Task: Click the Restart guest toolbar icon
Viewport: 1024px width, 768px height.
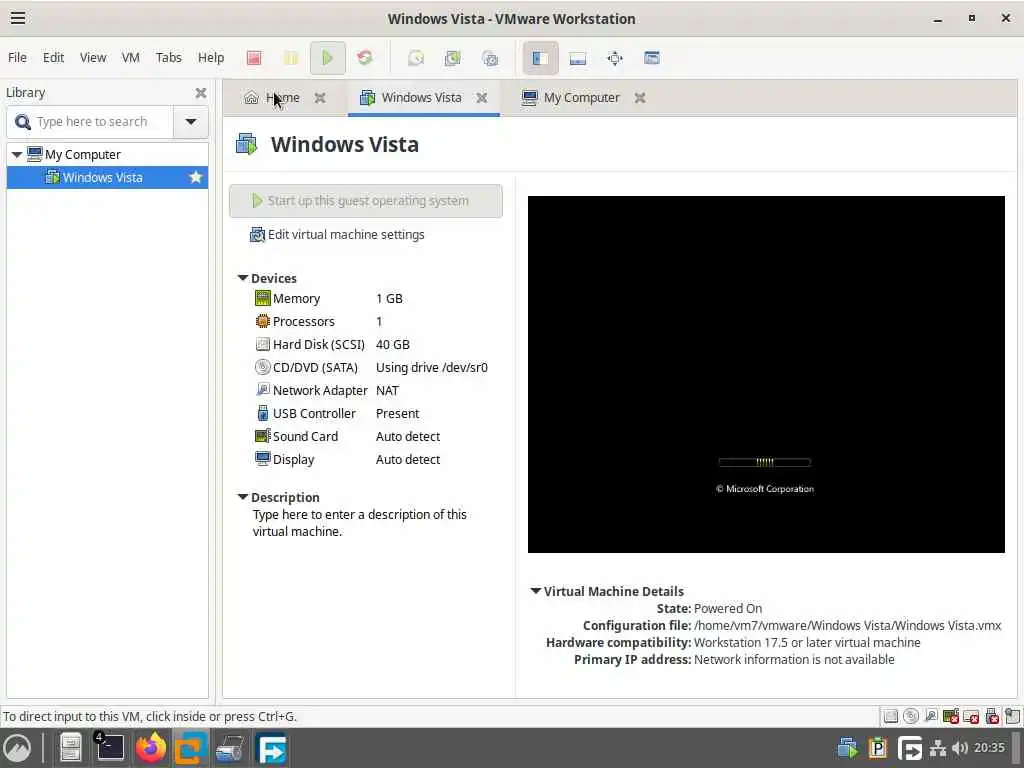Action: point(364,58)
